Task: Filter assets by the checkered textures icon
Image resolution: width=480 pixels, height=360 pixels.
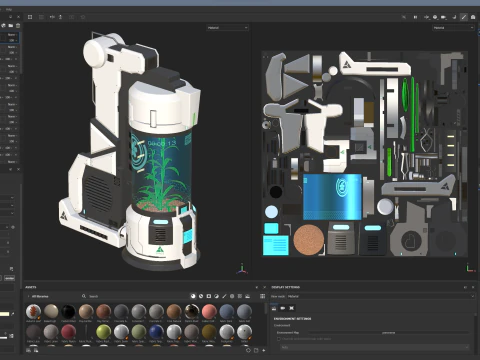Action: tap(240, 296)
